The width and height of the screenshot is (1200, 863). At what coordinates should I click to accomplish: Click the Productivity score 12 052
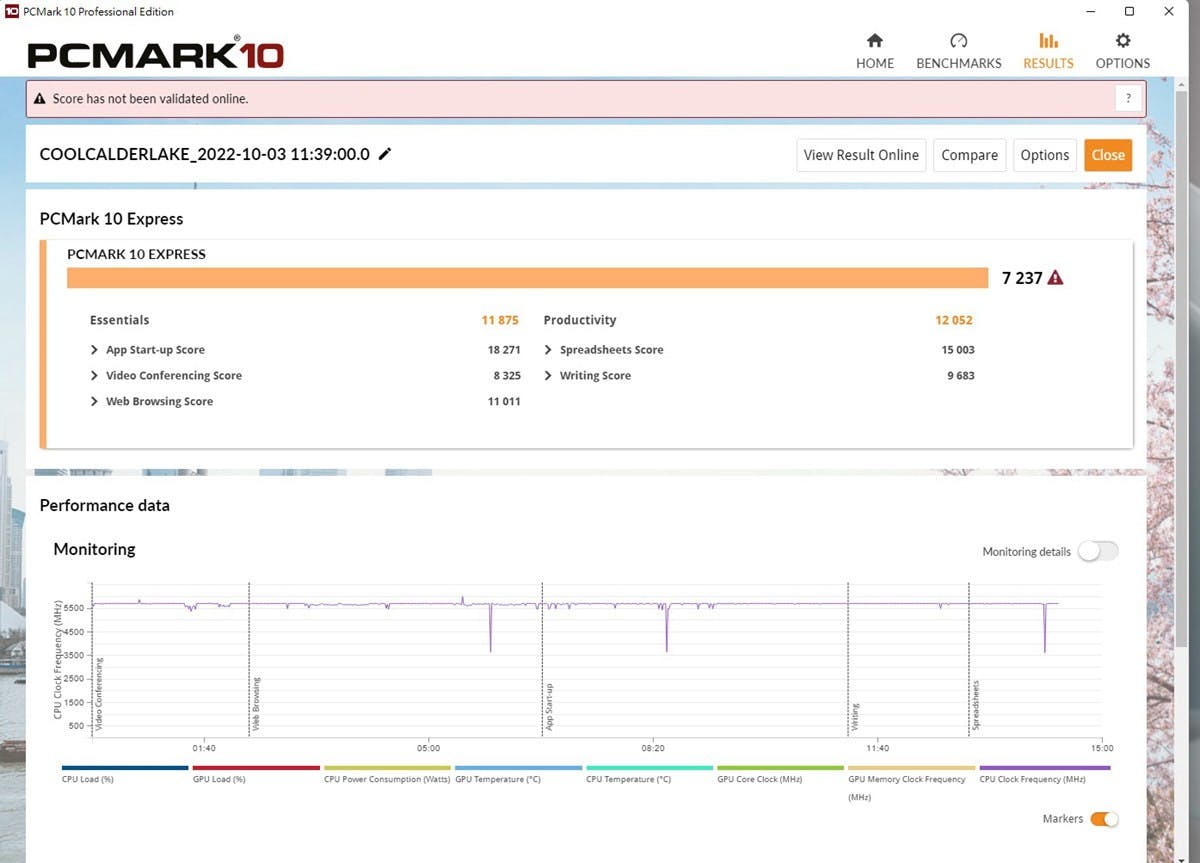pyautogui.click(x=954, y=320)
